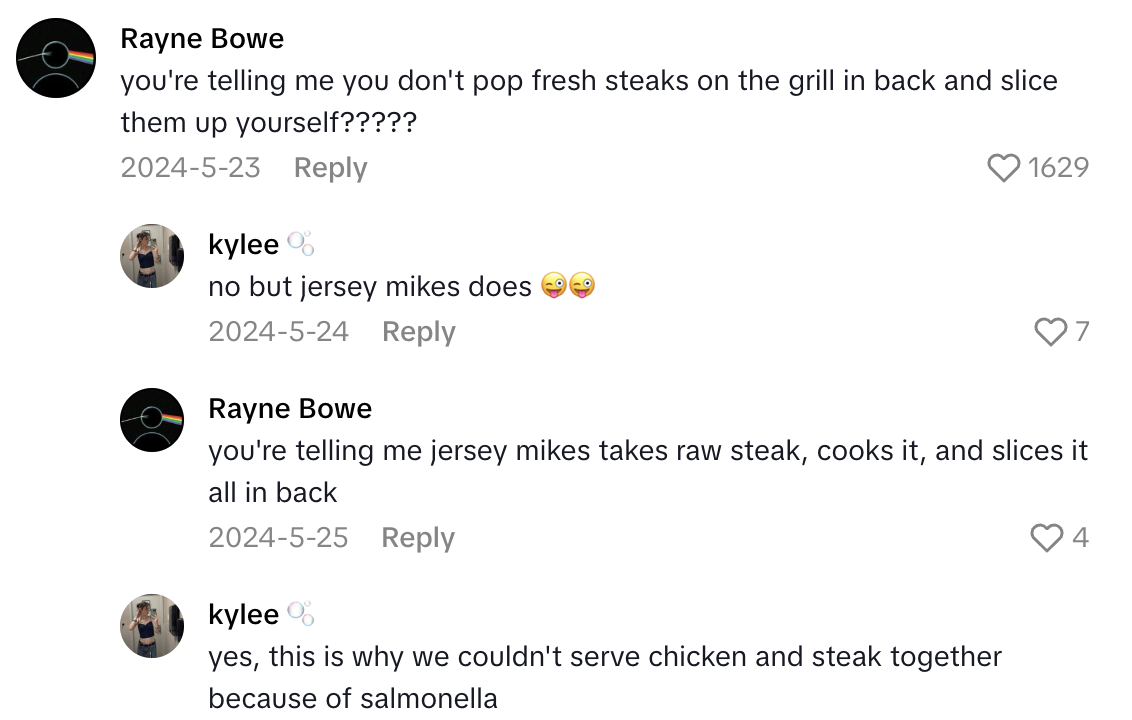The height and width of the screenshot is (720, 1132).
Task: Select kylee's username on first reply
Action: coord(243,244)
